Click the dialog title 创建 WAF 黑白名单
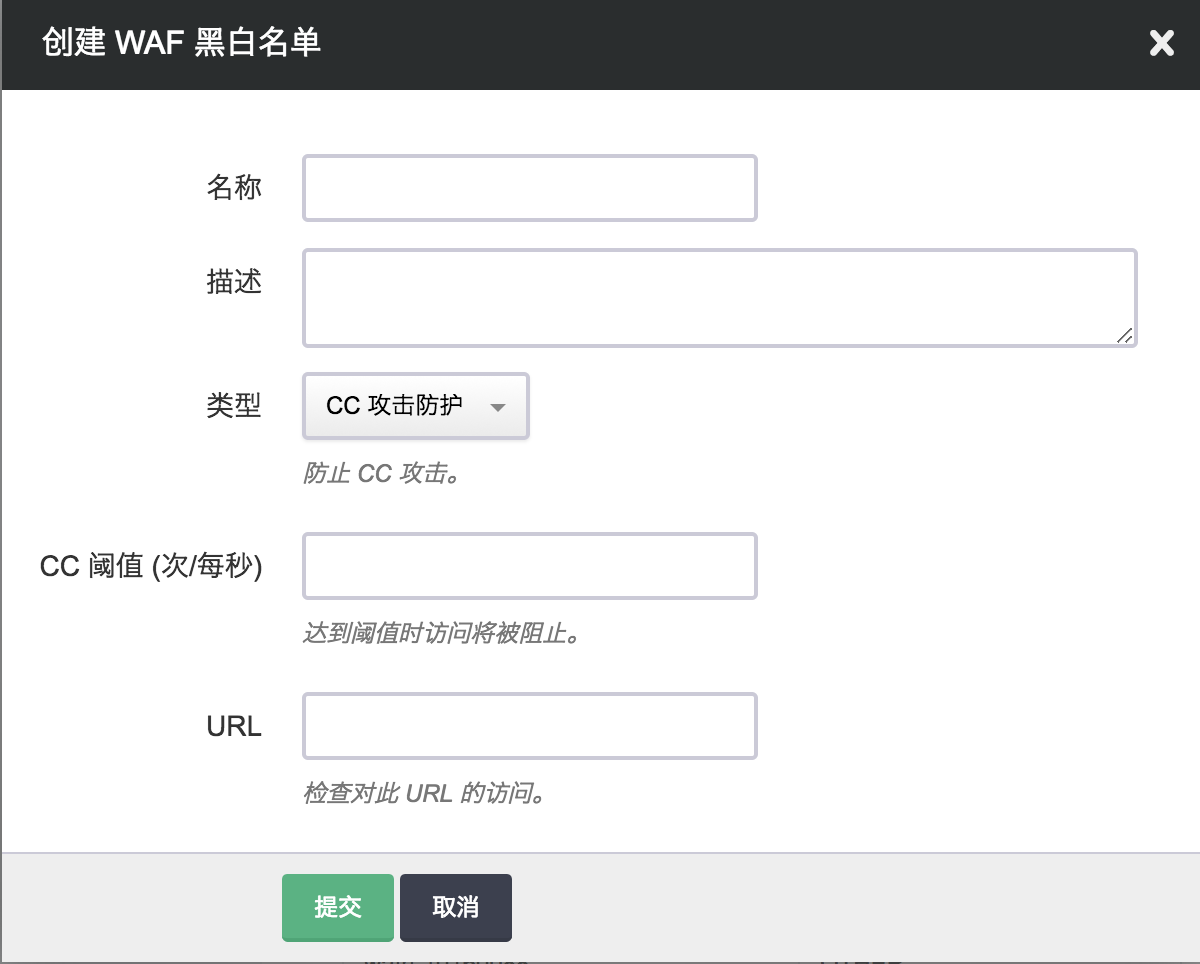 click(181, 44)
